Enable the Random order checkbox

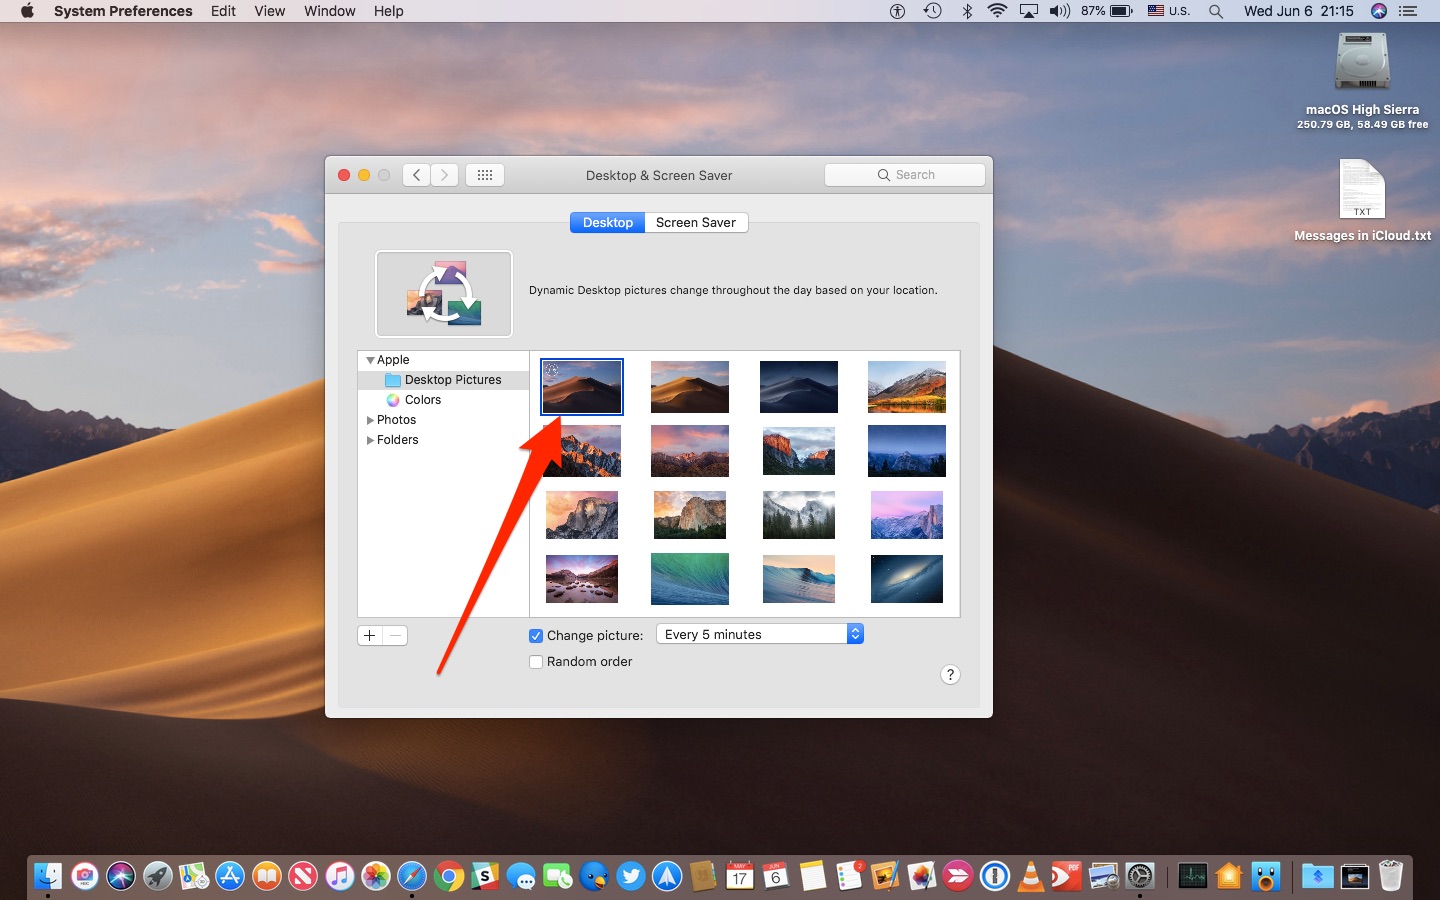pyautogui.click(x=536, y=661)
